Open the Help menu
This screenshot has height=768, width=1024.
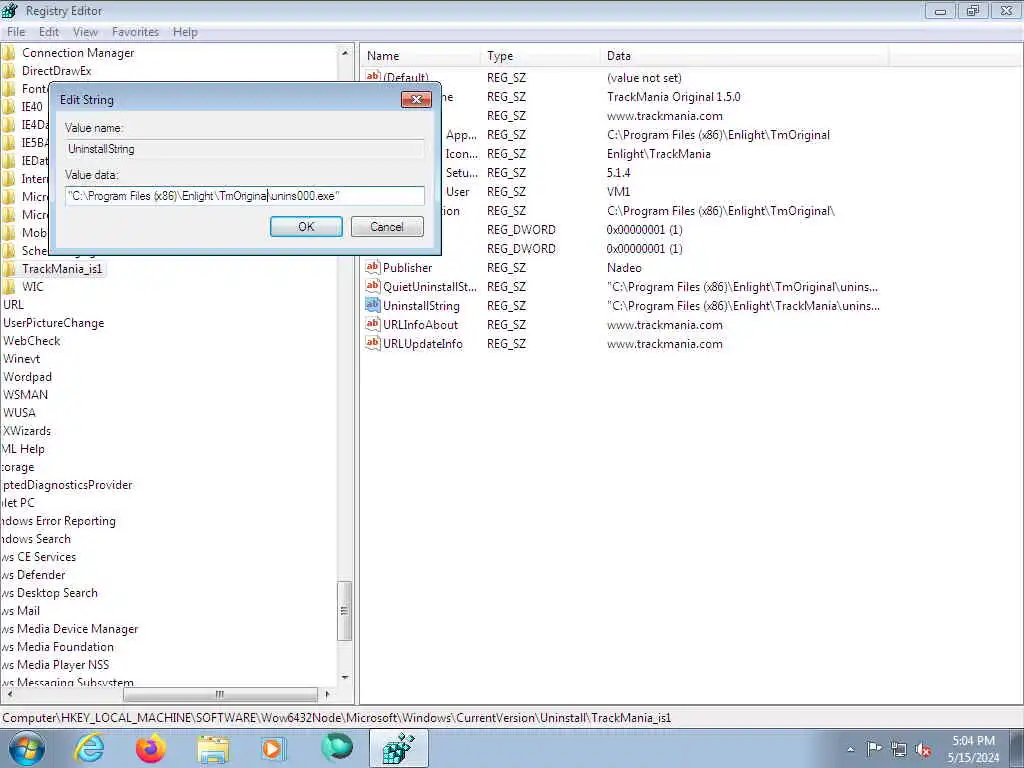185,32
